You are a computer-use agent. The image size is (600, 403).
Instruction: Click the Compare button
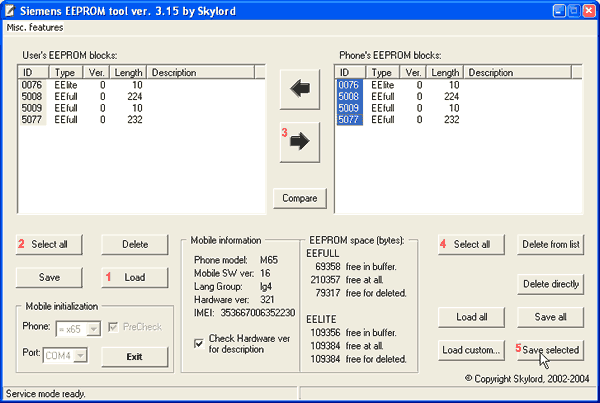click(300, 198)
